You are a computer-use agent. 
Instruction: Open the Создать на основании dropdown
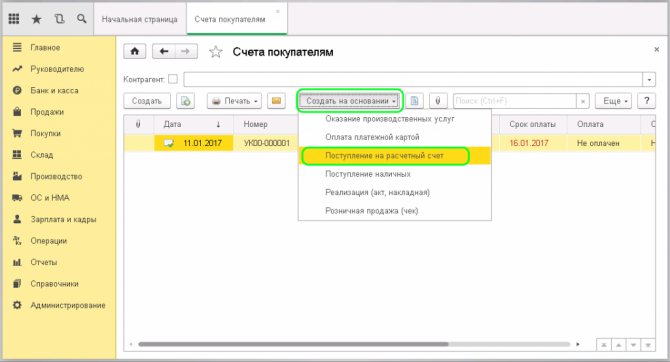349,101
